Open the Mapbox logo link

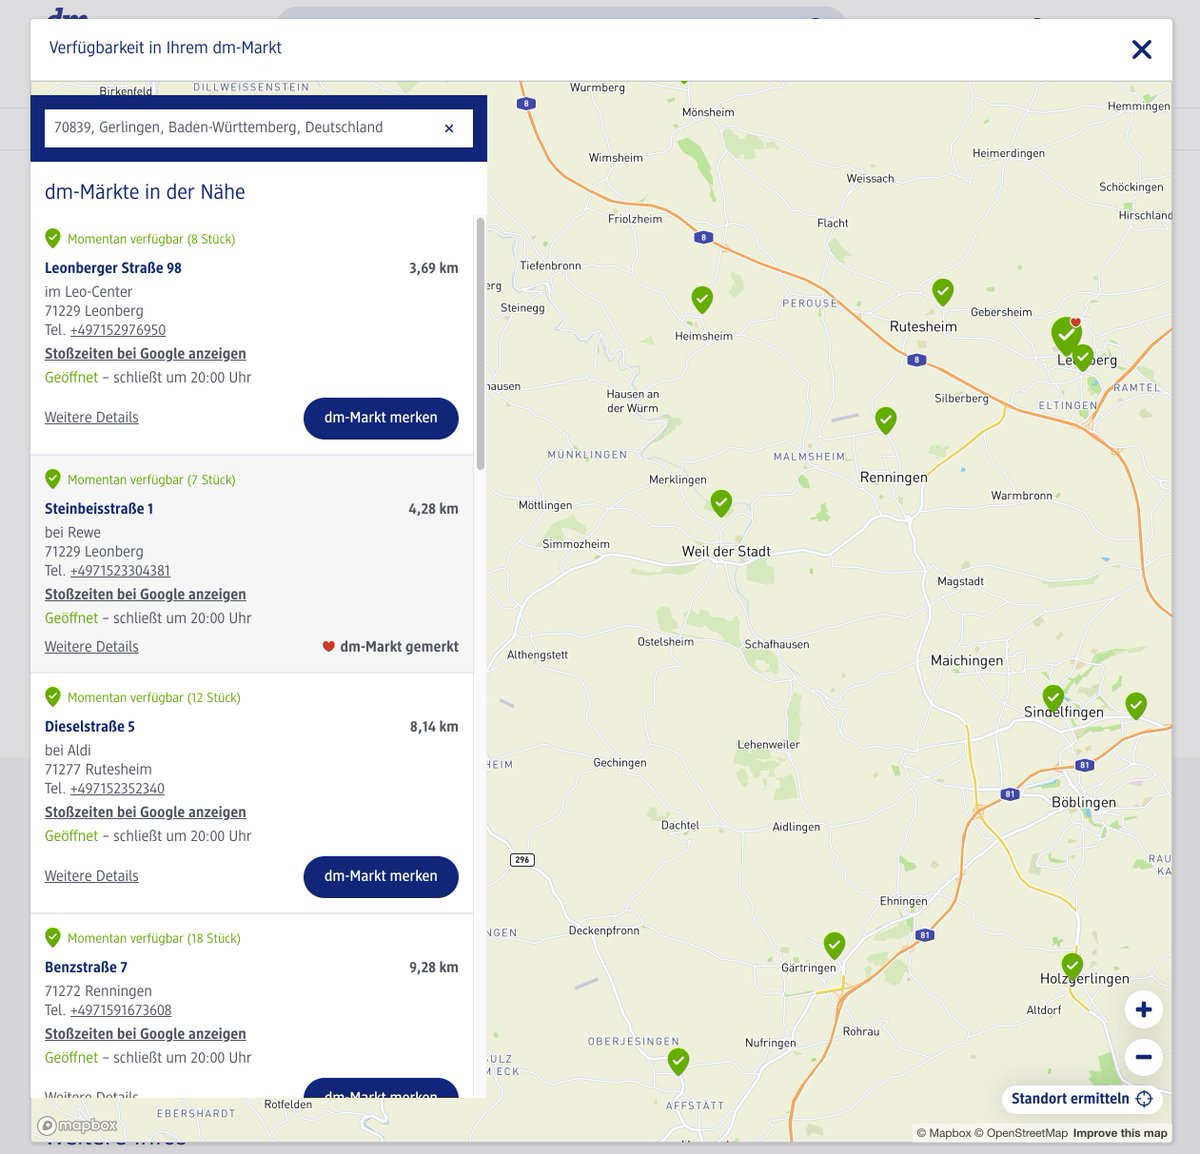[78, 1126]
